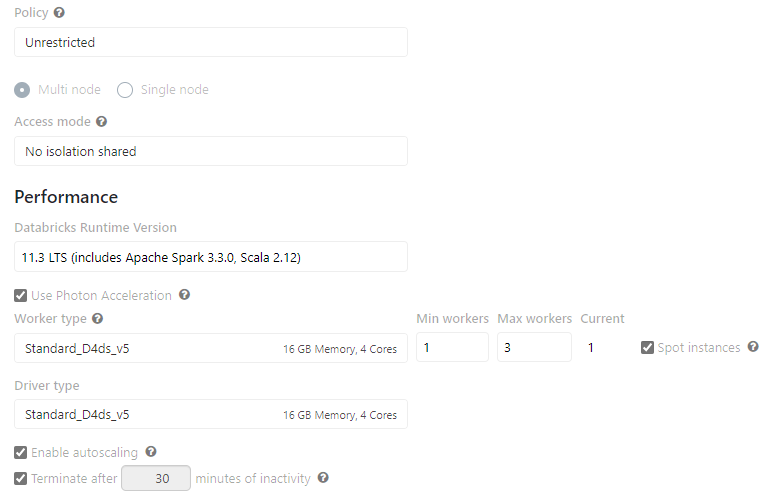This screenshot has height=501, width=779.
Task: Disable the Spot instances checkbox
Action: [x=648, y=348]
